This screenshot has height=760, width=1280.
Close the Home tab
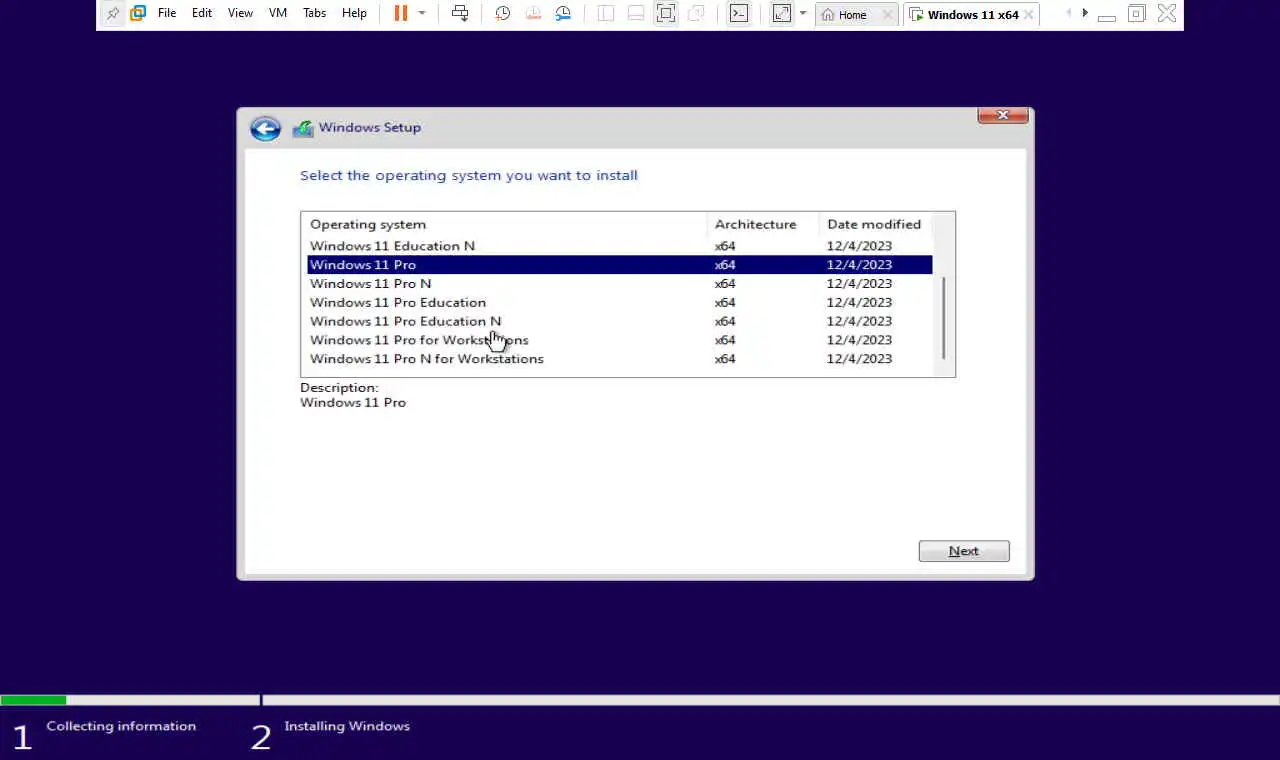coord(887,15)
